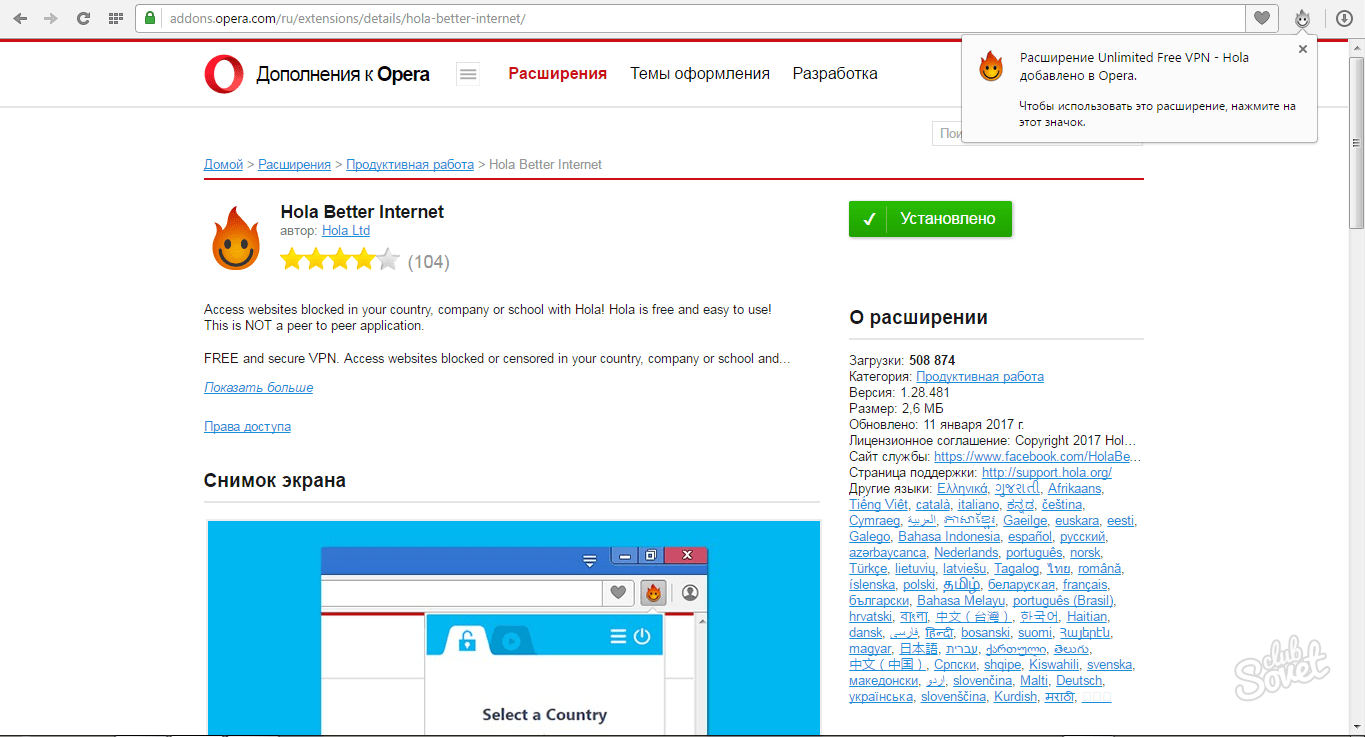Open the Hola Ltd author link
The width and height of the screenshot is (1365, 737).
[x=346, y=231]
